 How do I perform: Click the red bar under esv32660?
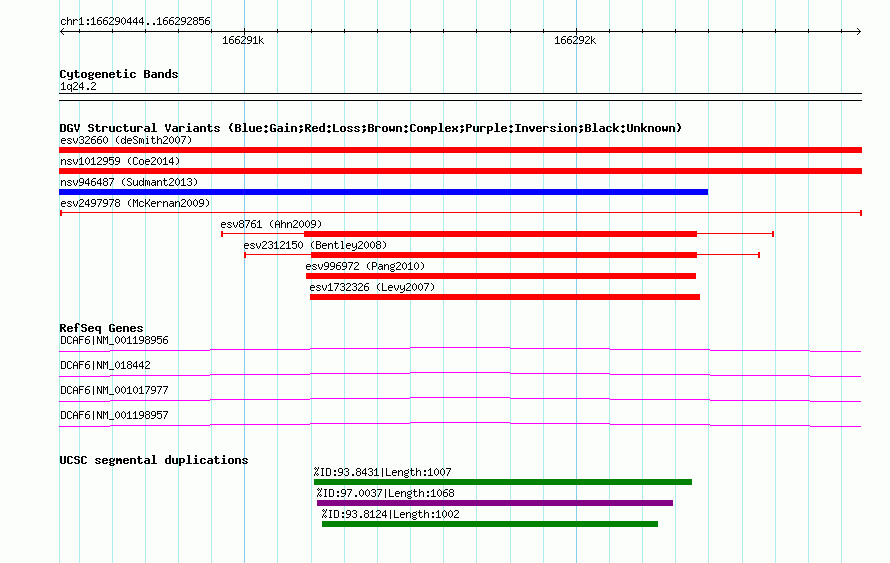[460, 150]
